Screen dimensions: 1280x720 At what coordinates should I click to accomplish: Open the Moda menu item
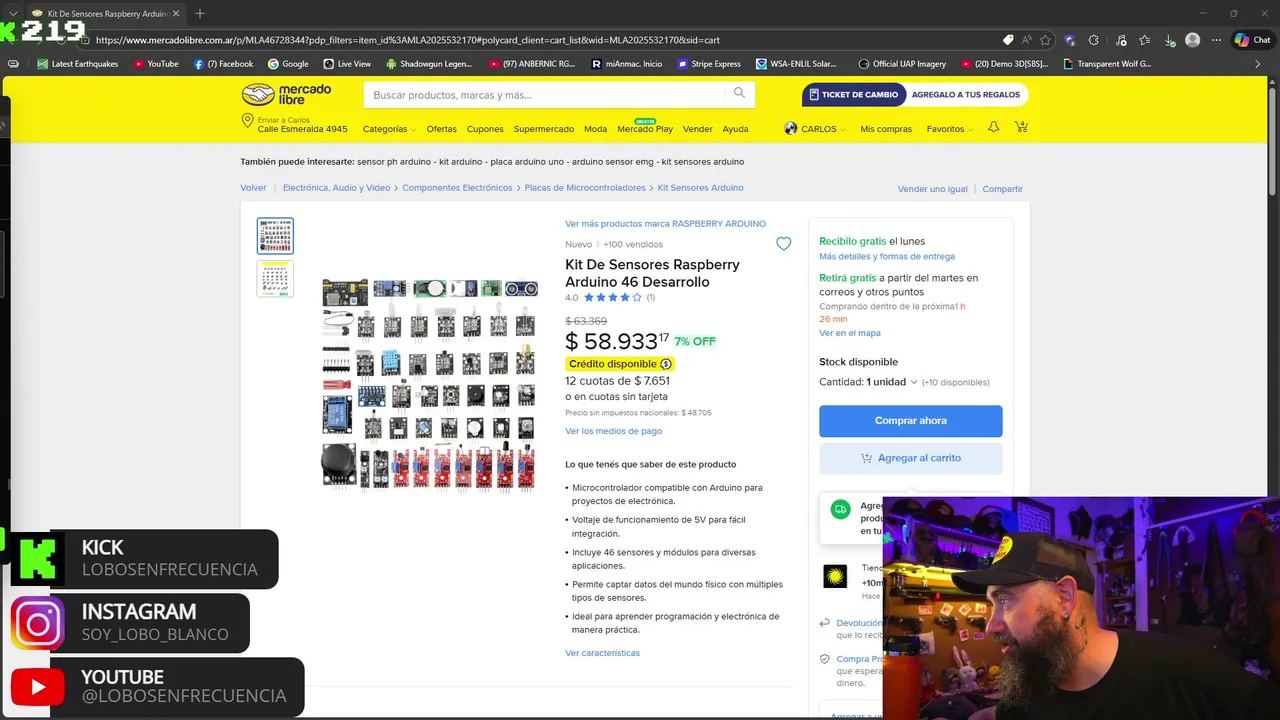click(x=595, y=129)
